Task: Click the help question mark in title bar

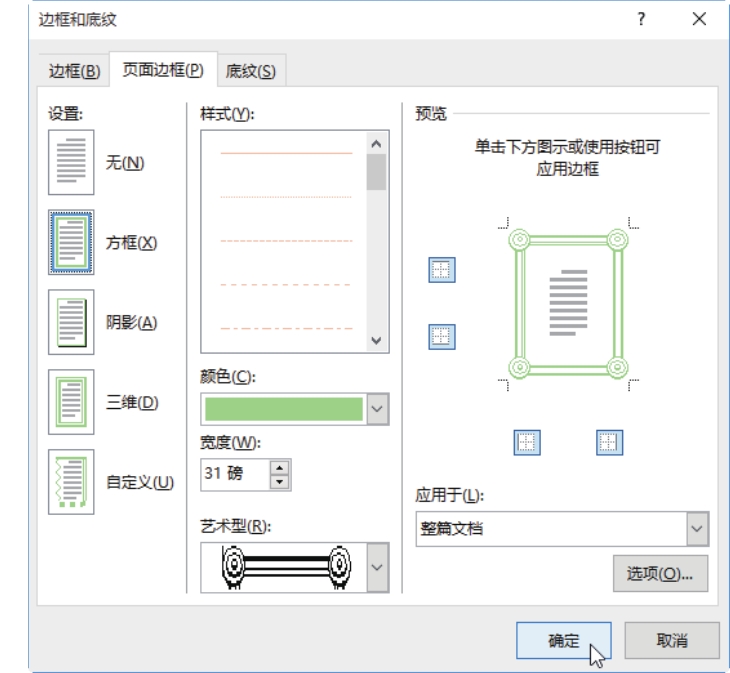Action: [x=642, y=19]
